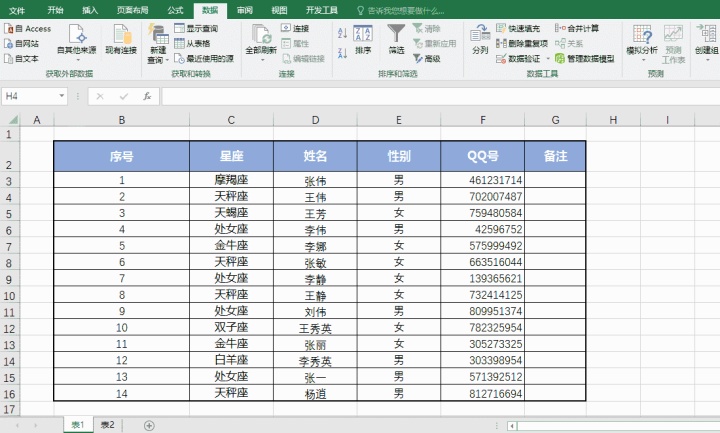Click Sort A to Z ascending icon
Viewport: 720px width, 433px height.
tap(342, 33)
